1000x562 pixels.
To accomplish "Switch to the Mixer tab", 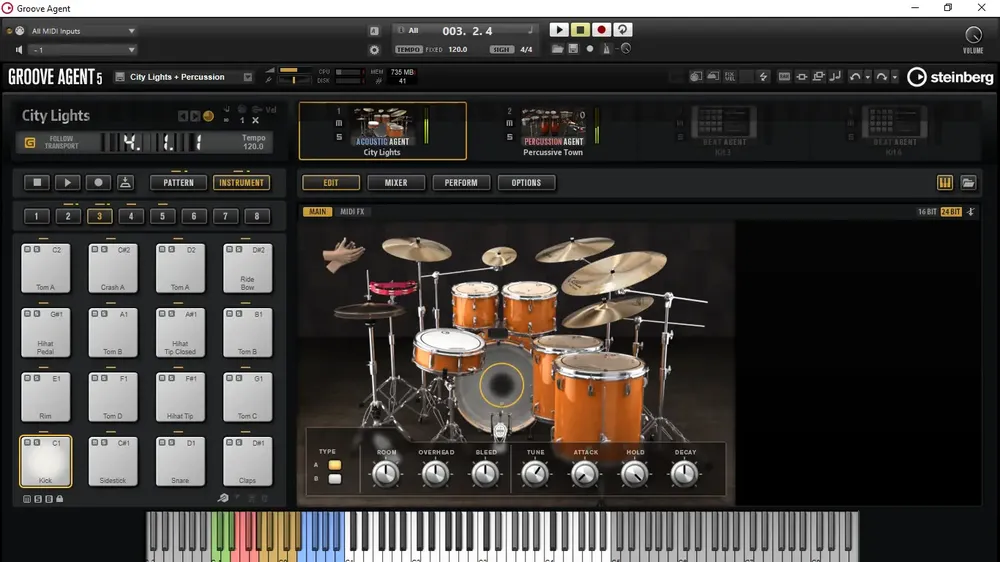I will coord(396,183).
